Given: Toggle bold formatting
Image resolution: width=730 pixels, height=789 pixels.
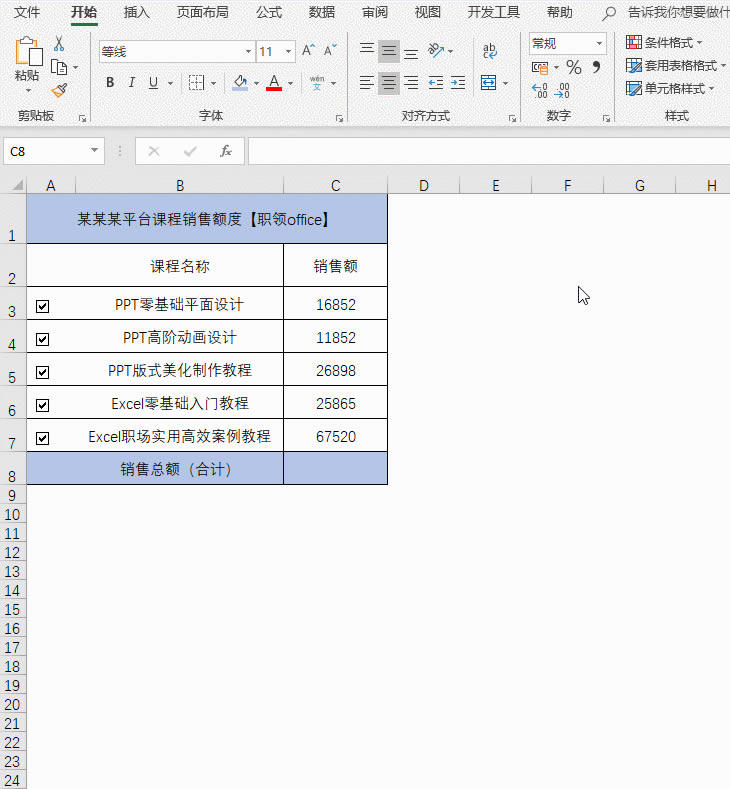Looking at the screenshot, I should 110,83.
